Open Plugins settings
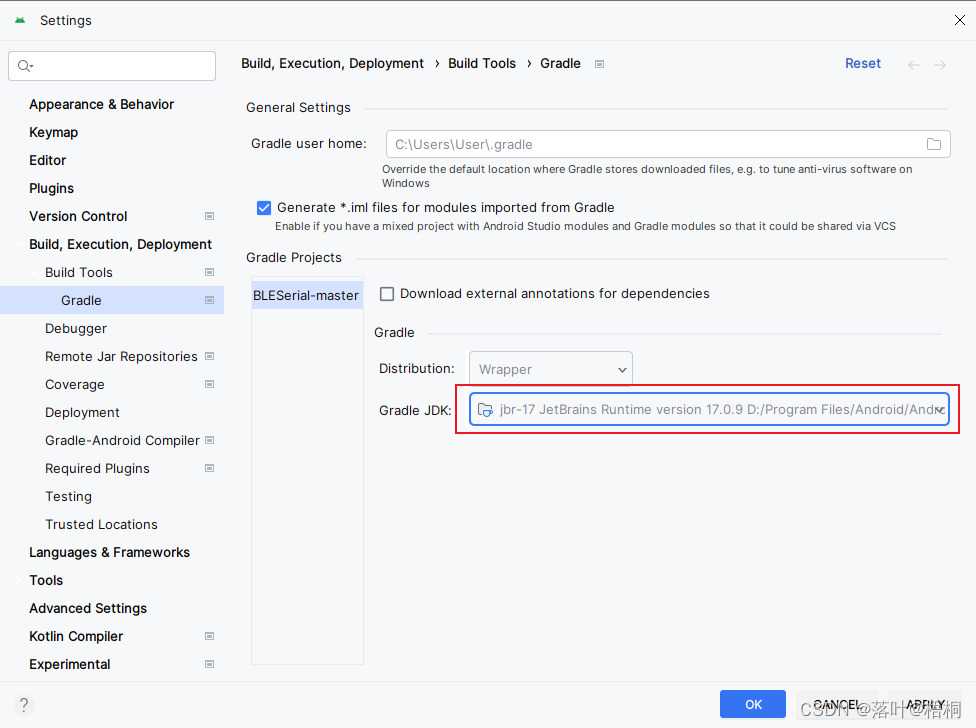Viewport: 976px width, 728px height. coord(51,189)
